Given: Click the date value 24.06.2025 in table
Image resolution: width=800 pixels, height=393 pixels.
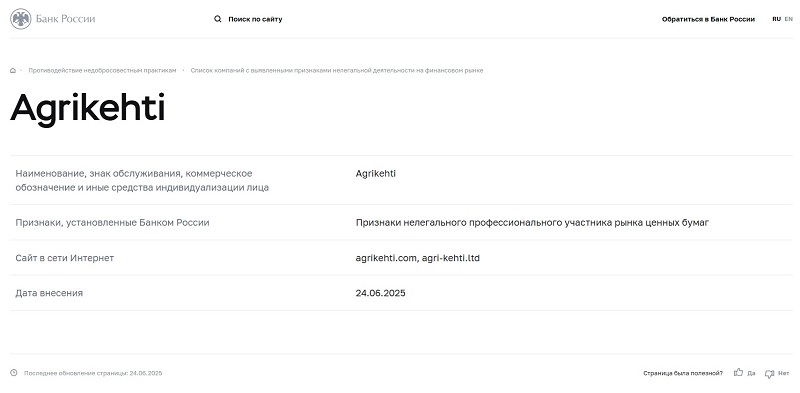Looking at the screenshot, I should click(x=381, y=293).
